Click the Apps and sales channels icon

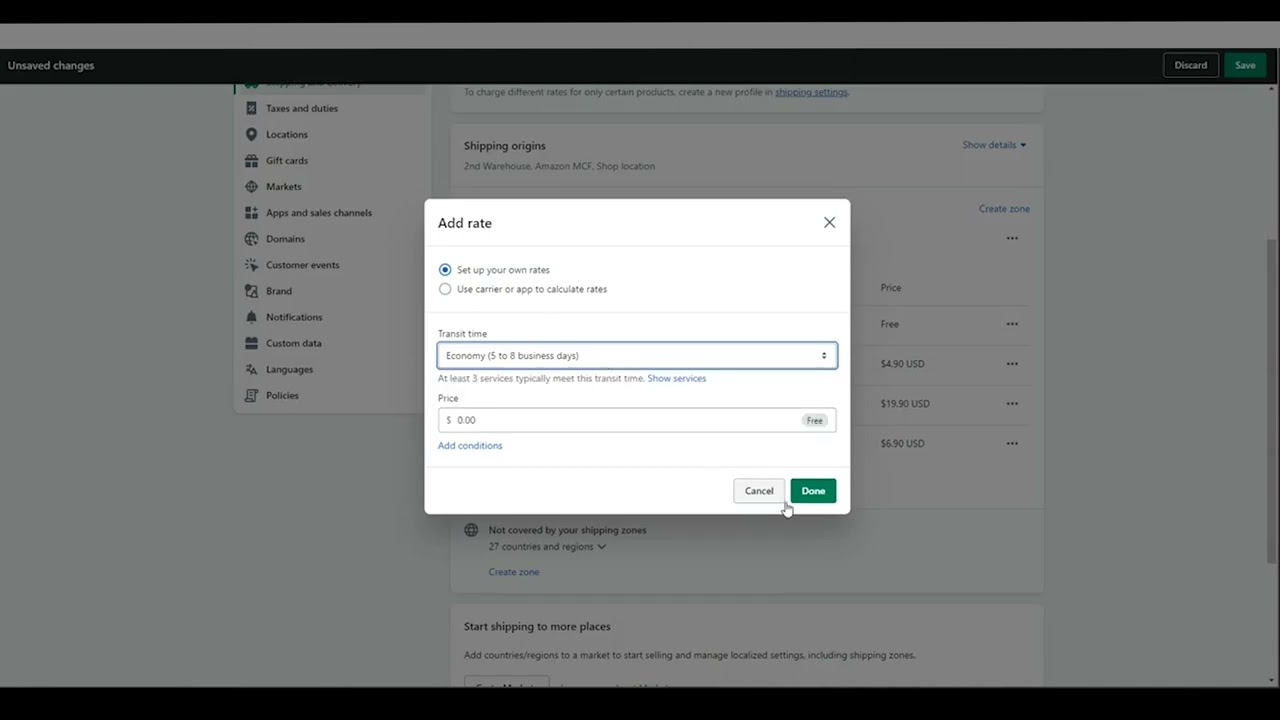[251, 212]
